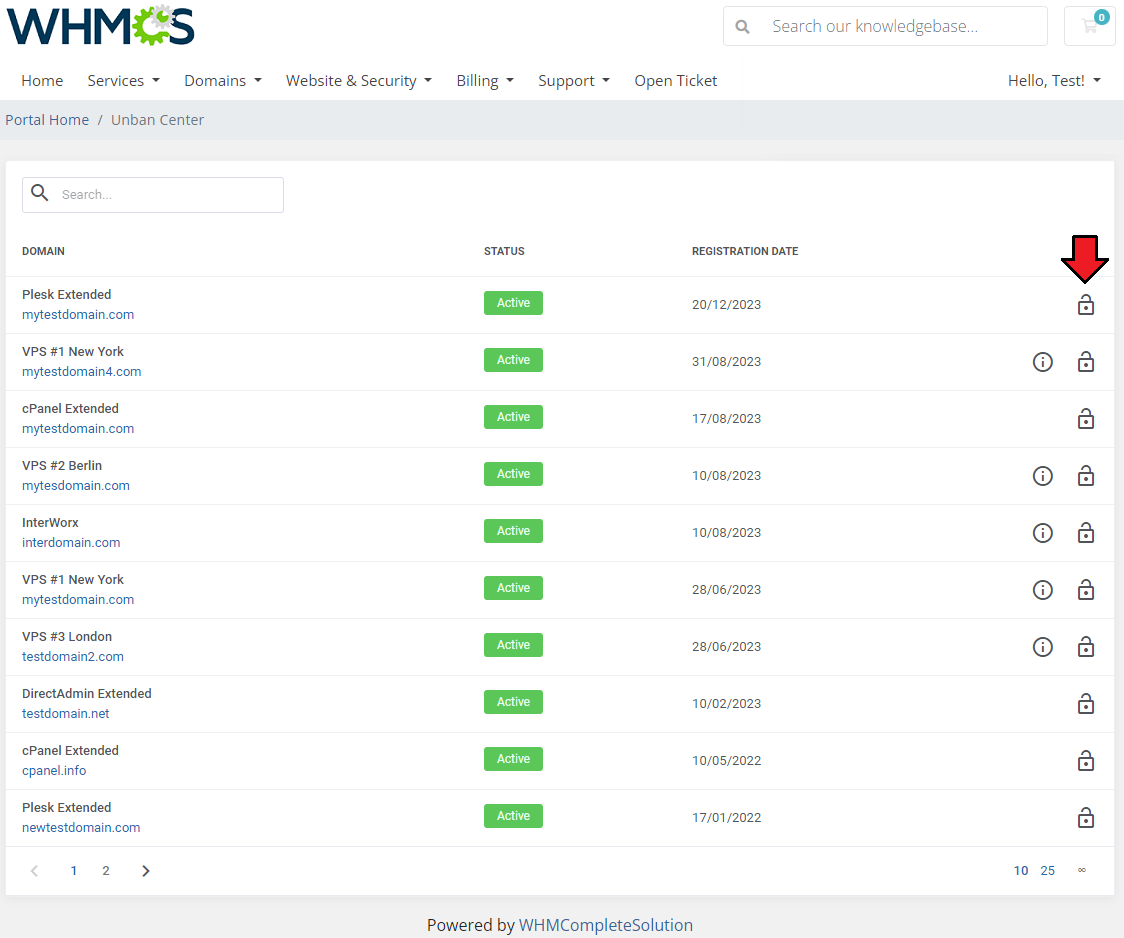Click unlock icon for cPanel Extended dated 17/08/2023
Image resolution: width=1124 pixels, height=938 pixels.
[x=1085, y=418]
